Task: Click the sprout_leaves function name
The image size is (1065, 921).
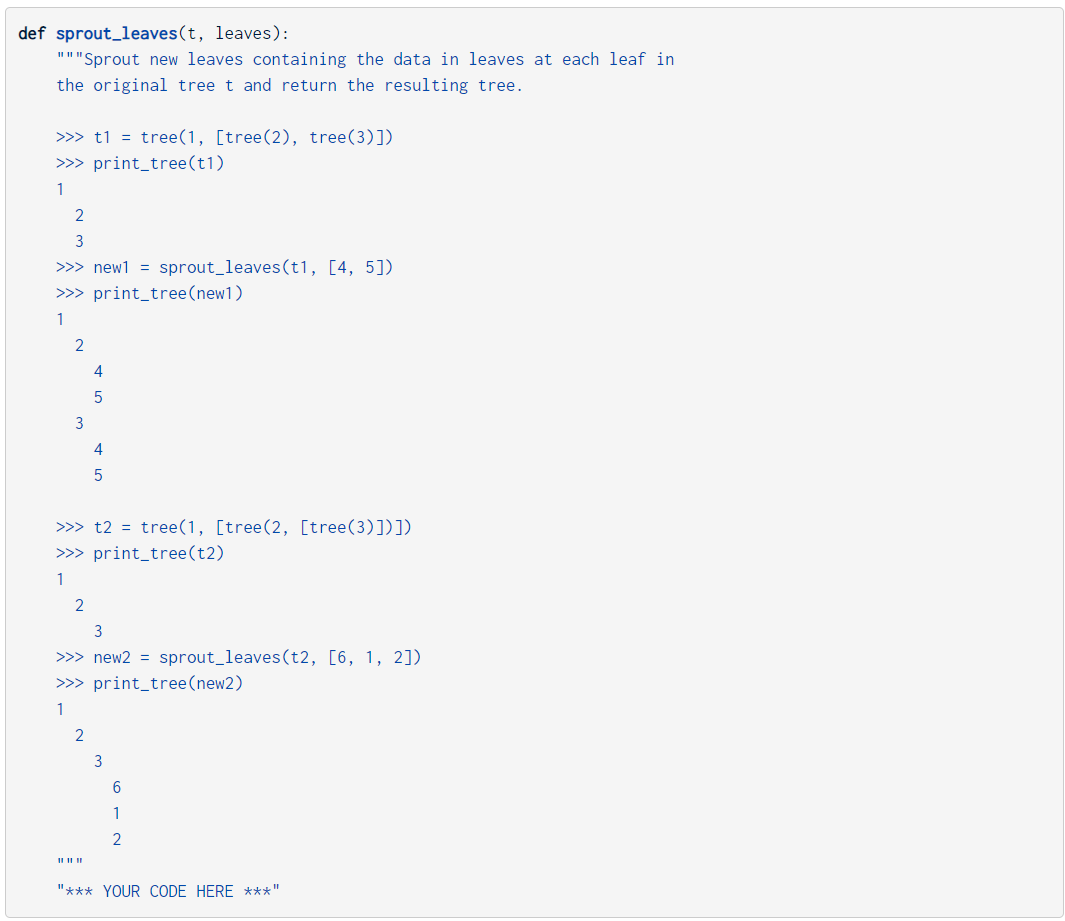Action: [117, 33]
